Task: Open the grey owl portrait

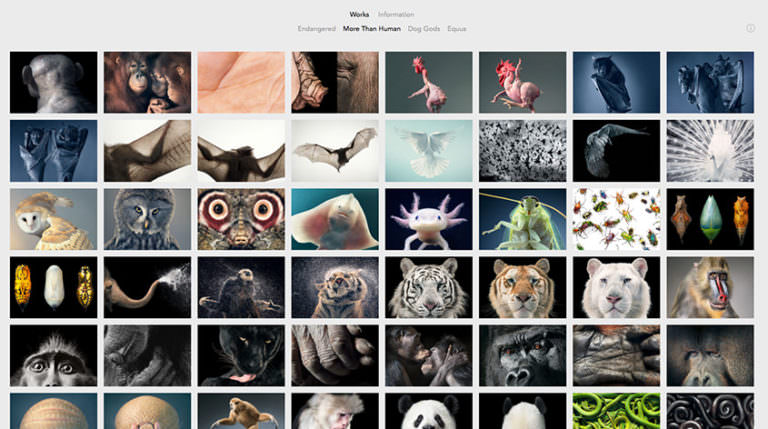Action: [147, 219]
